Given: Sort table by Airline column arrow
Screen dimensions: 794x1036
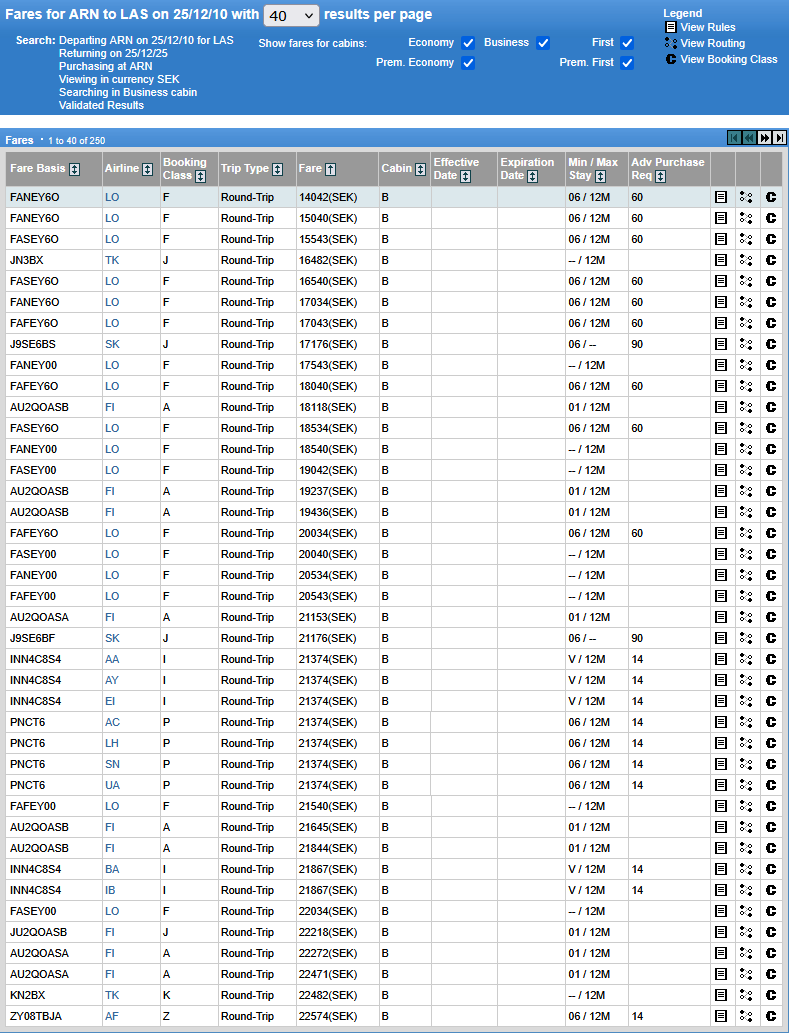Looking at the screenshot, I should [147, 169].
